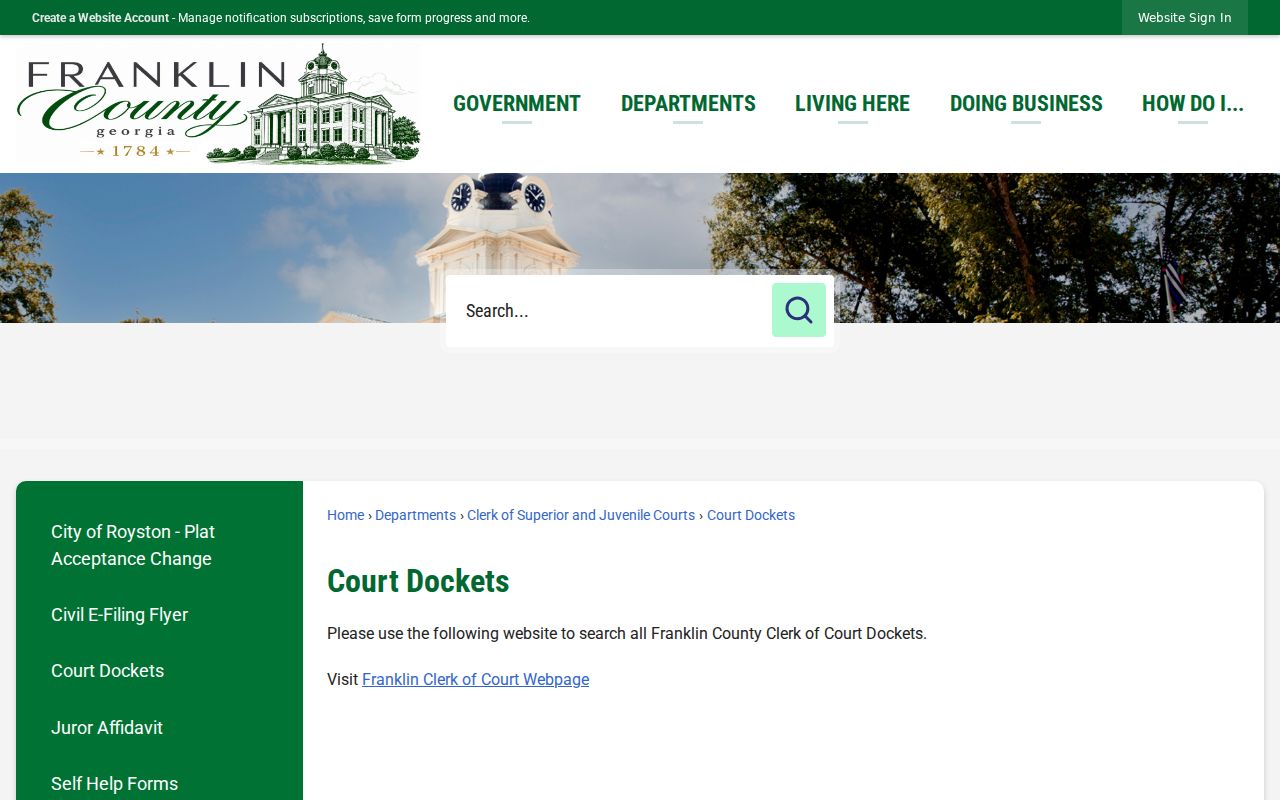The height and width of the screenshot is (800, 1280).
Task: Visit the Franklin Clerk of Court Webpage link
Action: [x=475, y=680]
